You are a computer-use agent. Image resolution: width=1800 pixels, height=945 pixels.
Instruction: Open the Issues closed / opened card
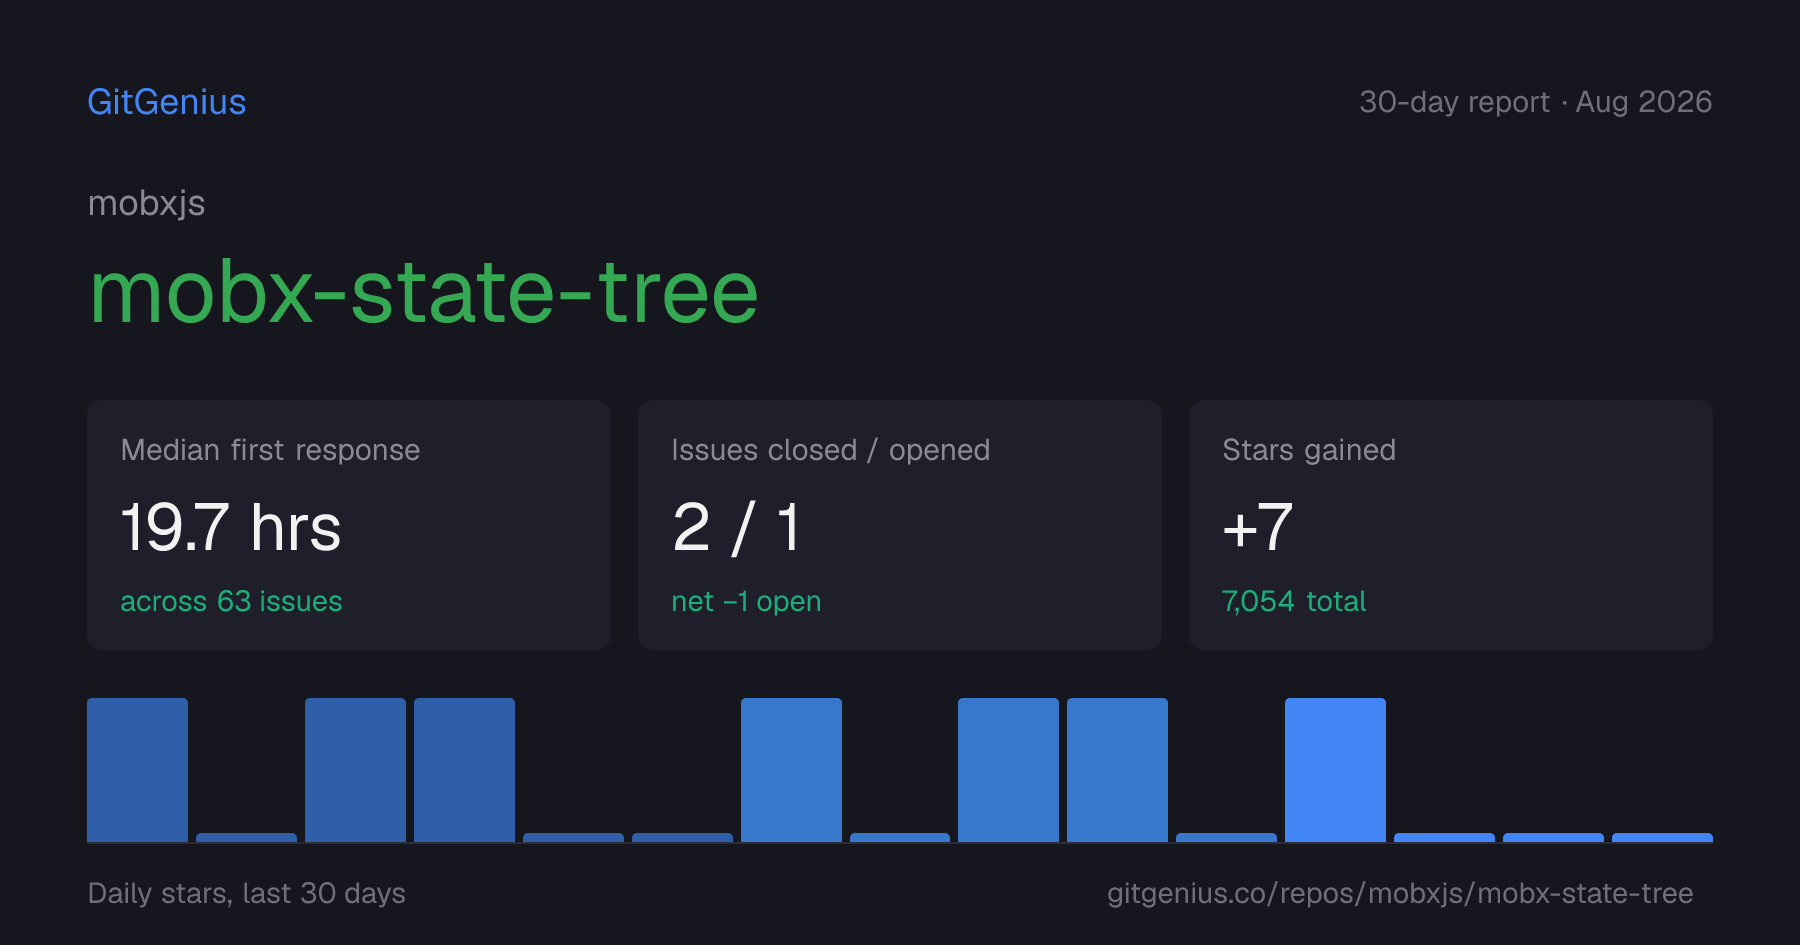900,525
